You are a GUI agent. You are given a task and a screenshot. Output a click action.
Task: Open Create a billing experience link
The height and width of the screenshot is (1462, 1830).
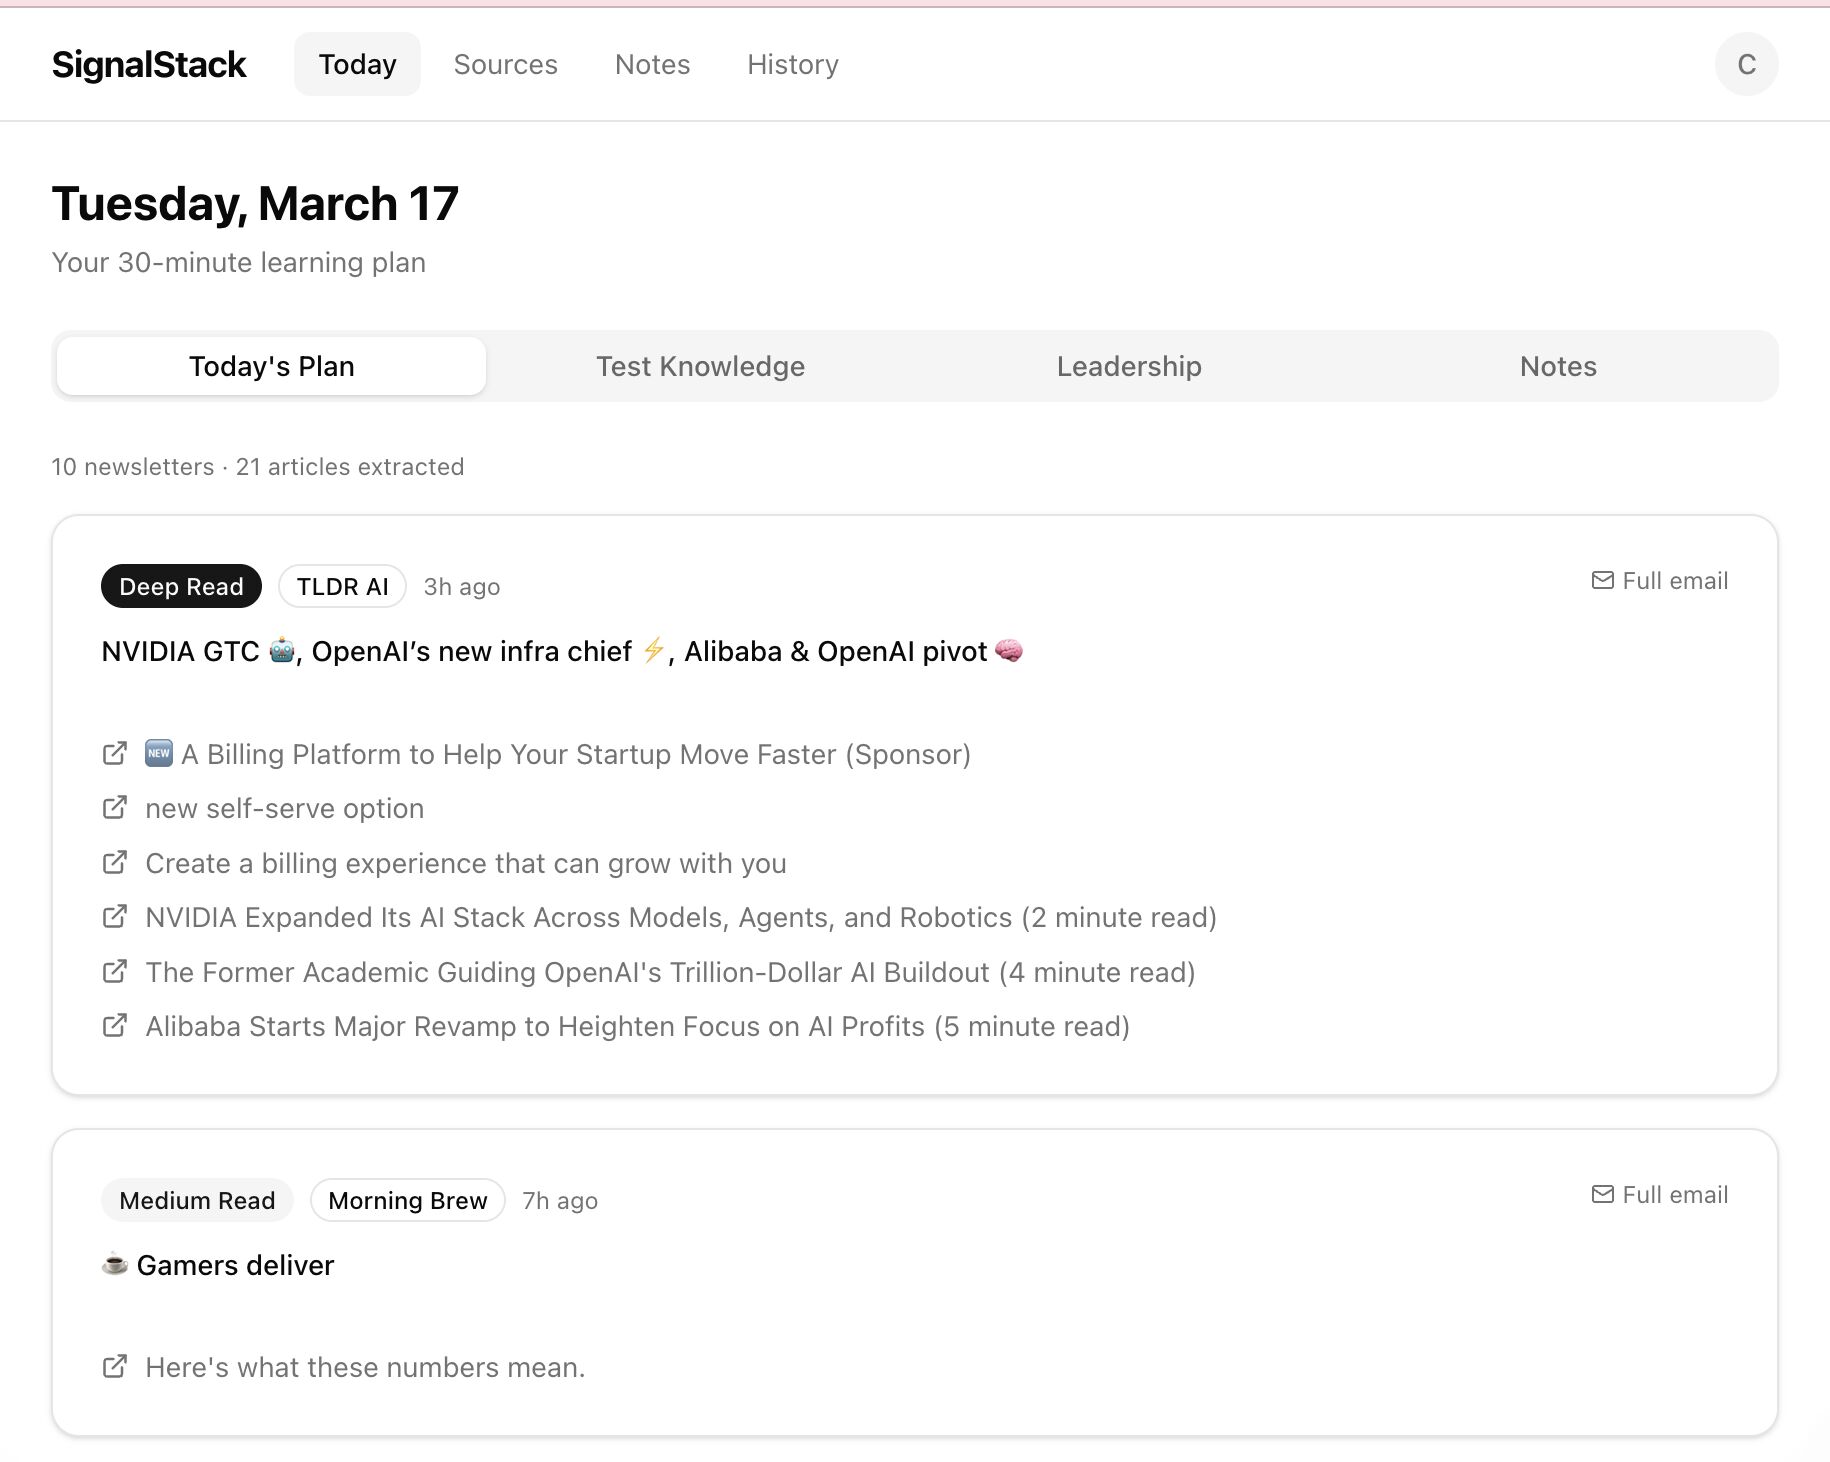pos(466,863)
